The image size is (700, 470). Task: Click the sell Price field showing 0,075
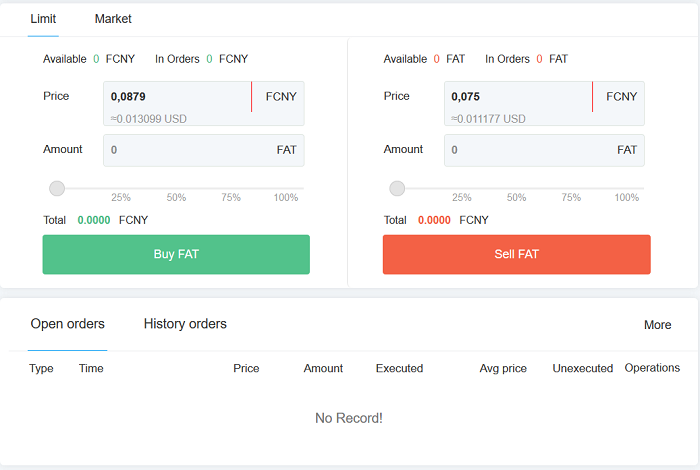pos(517,97)
